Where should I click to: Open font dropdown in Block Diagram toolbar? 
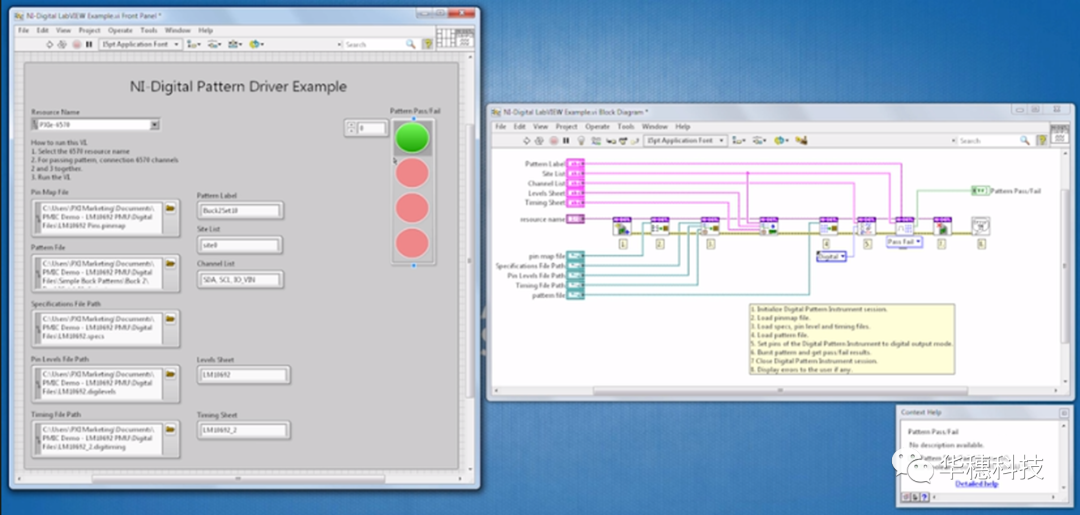pyautogui.click(x=685, y=140)
